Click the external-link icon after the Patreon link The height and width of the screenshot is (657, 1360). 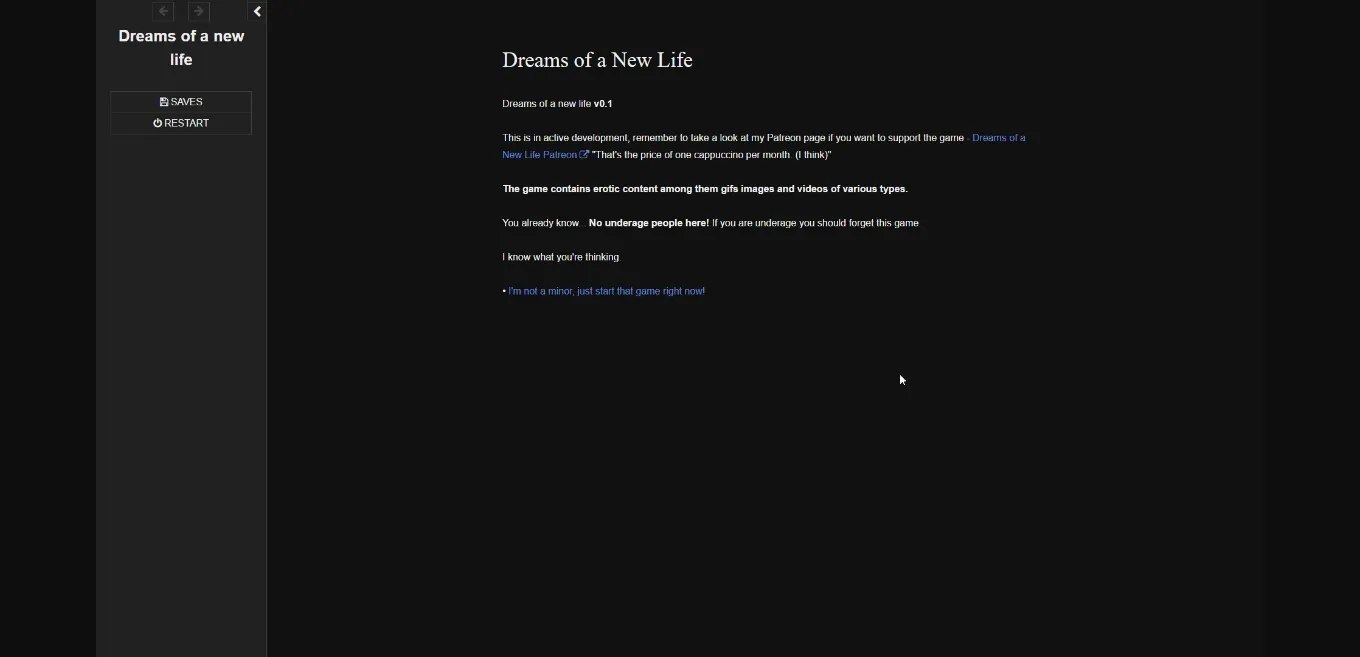[585, 154]
